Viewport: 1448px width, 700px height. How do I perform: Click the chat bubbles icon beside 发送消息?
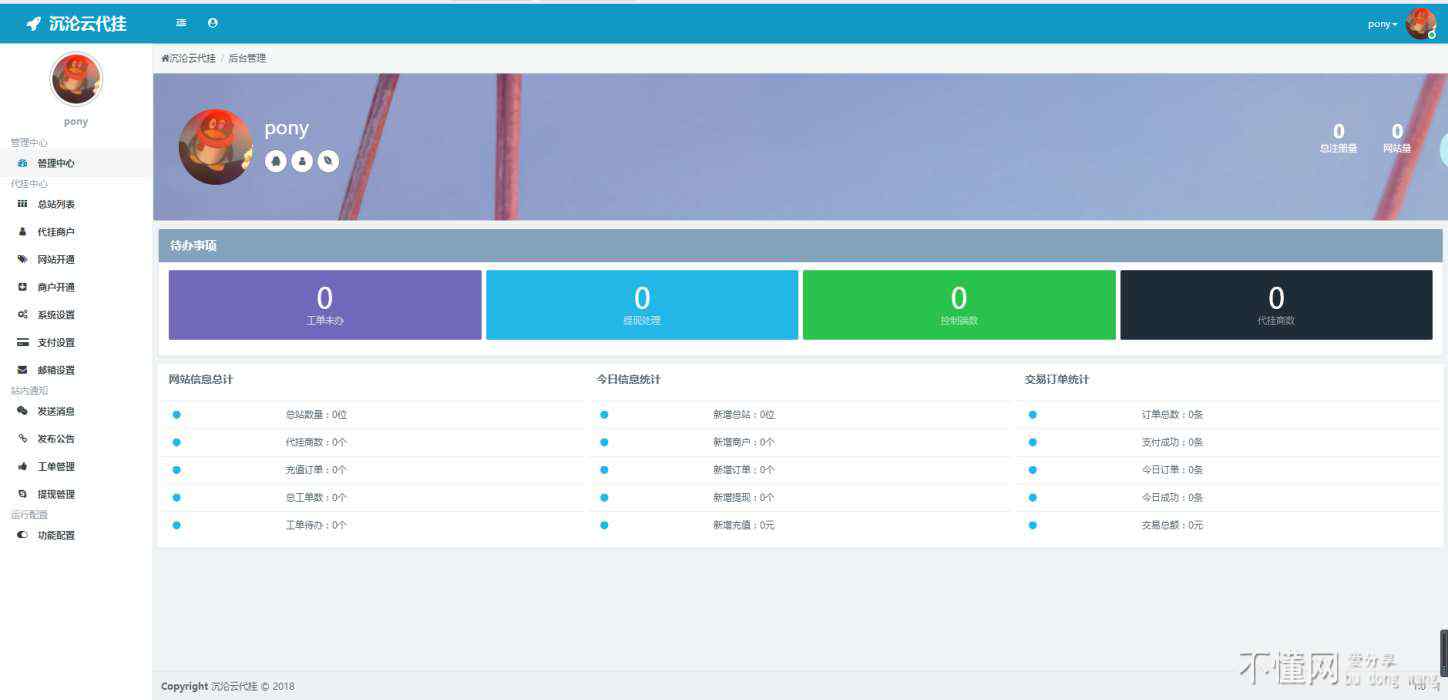(x=22, y=411)
